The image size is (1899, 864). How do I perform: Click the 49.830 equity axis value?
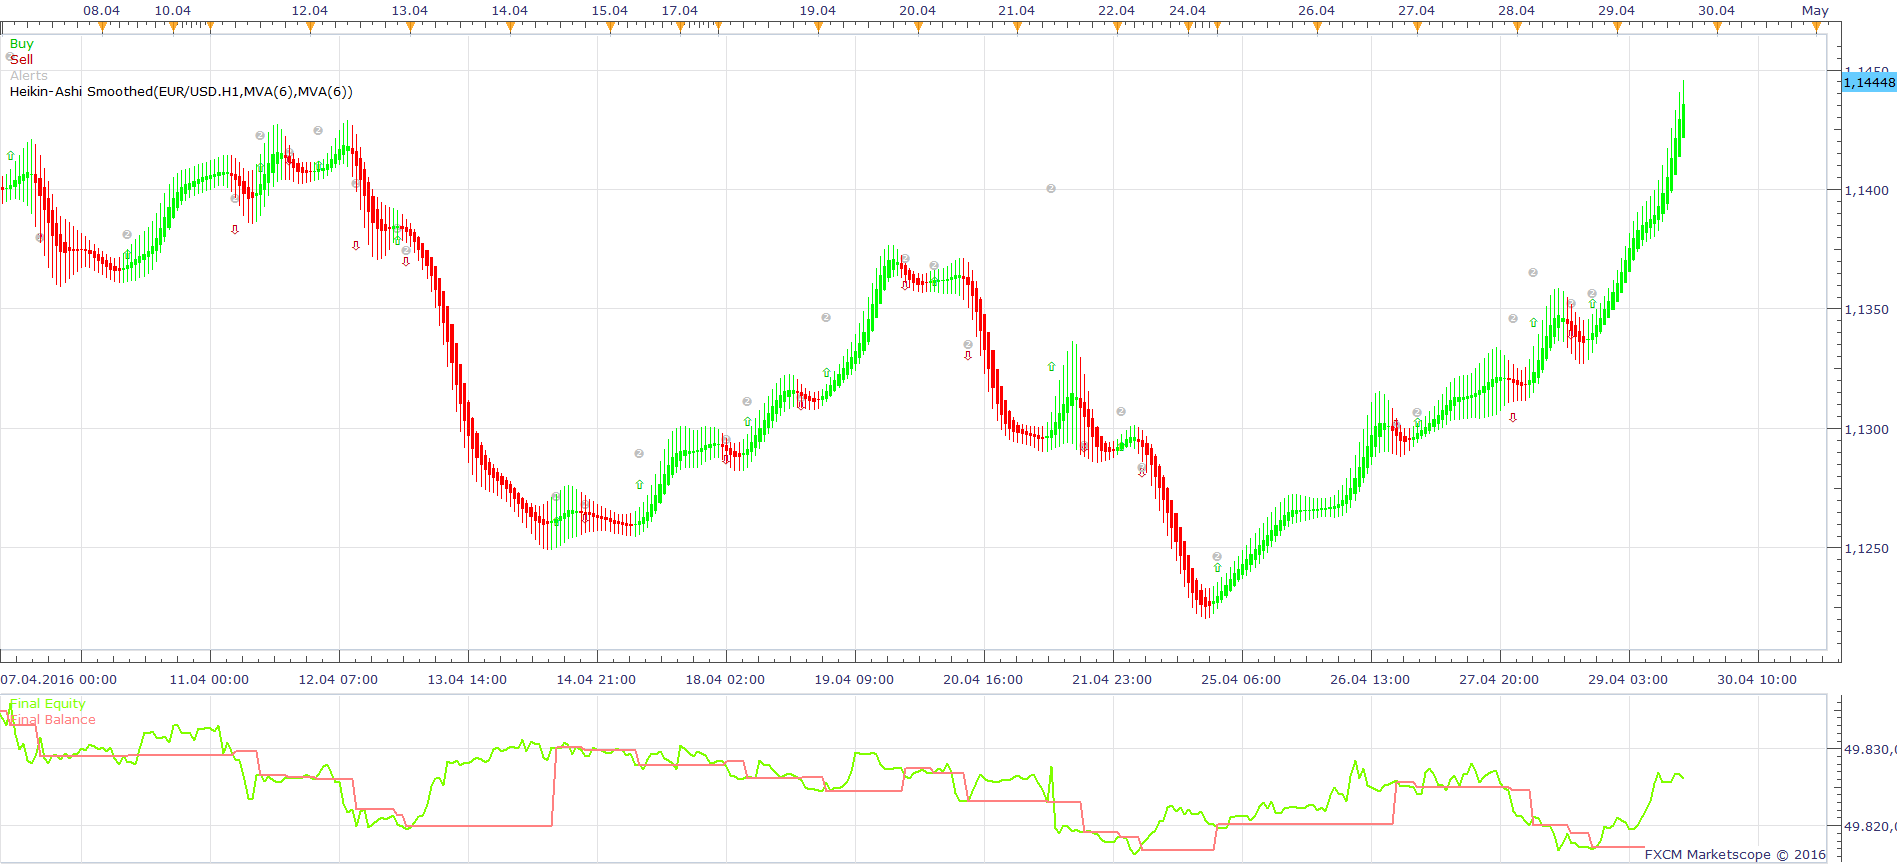point(1869,749)
